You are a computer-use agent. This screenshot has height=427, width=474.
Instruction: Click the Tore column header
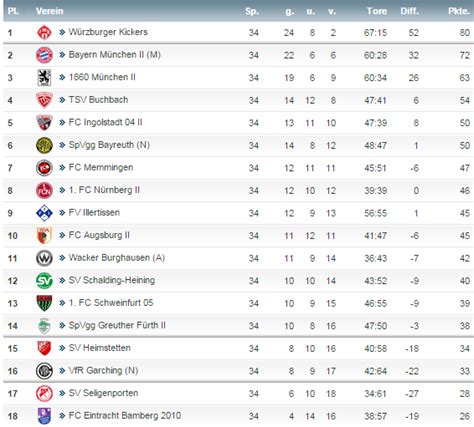377,11
